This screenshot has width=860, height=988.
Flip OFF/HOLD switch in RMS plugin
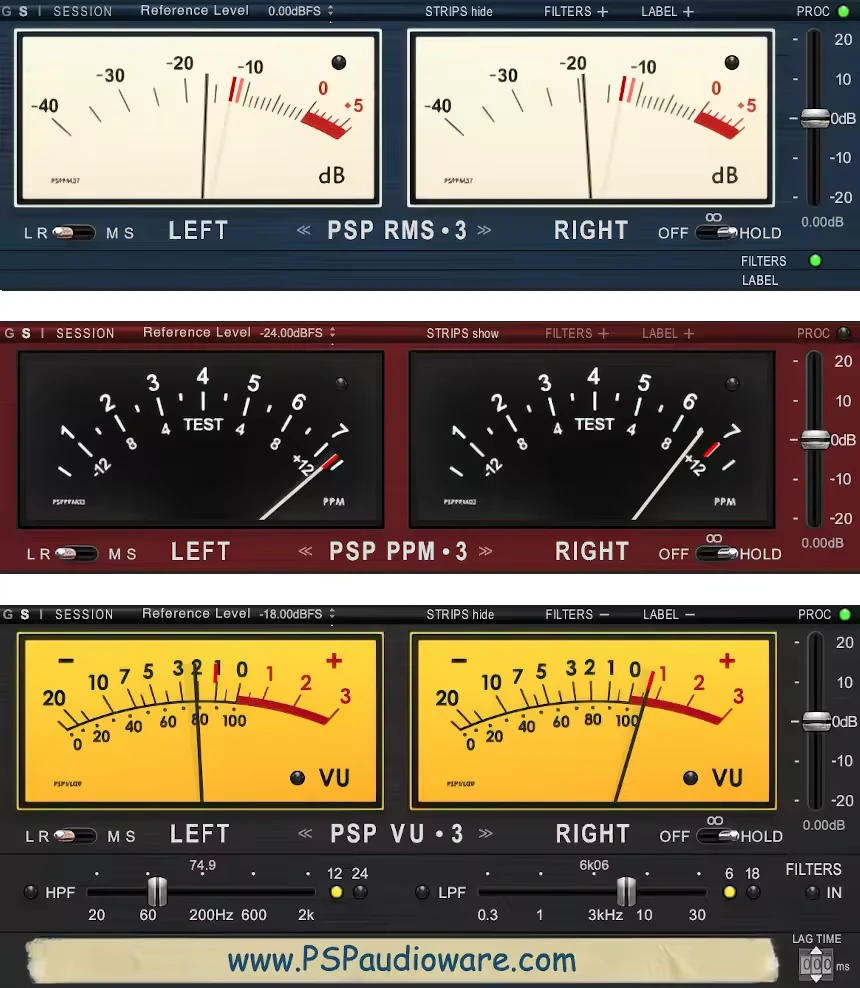(716, 233)
